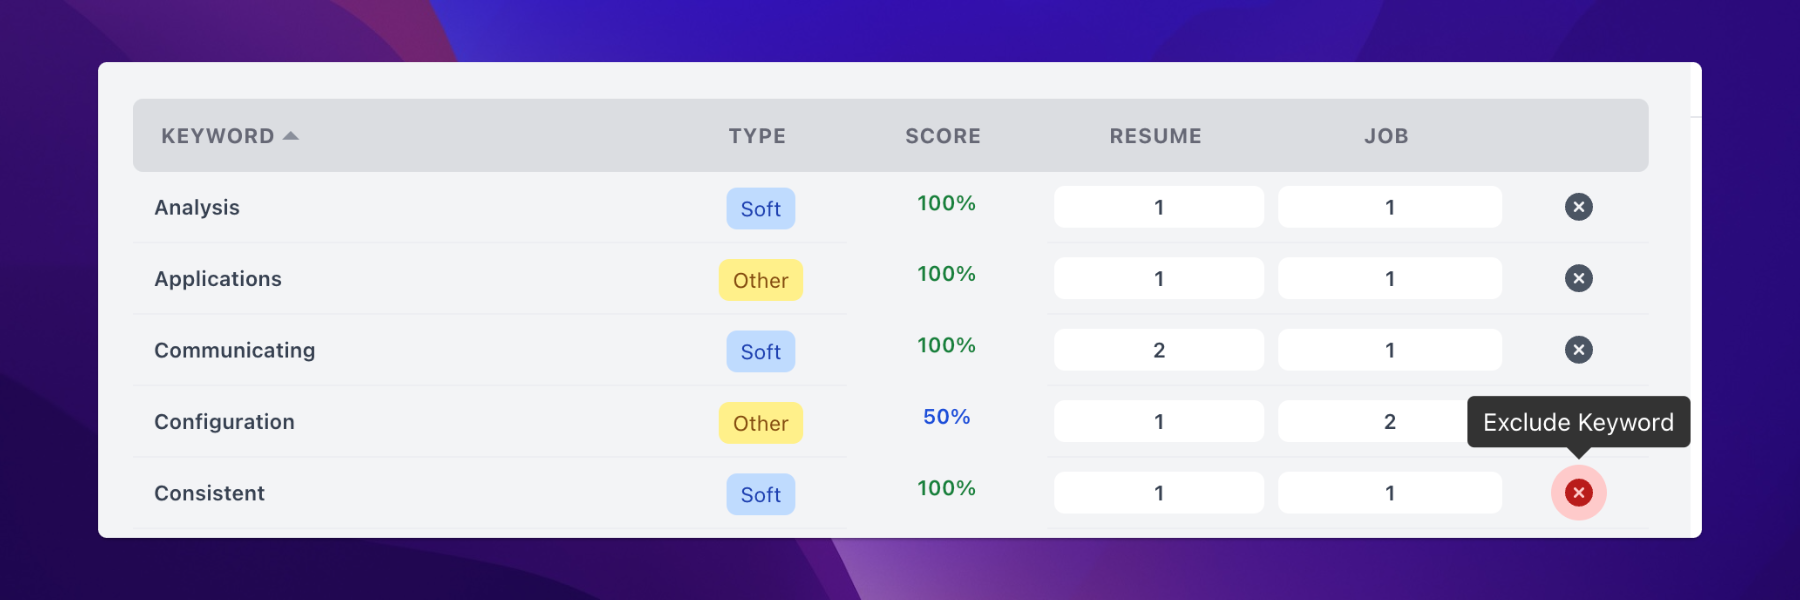This screenshot has height=600, width=1800.
Task: Sort by the Keyword column arrow
Action: coord(291,135)
